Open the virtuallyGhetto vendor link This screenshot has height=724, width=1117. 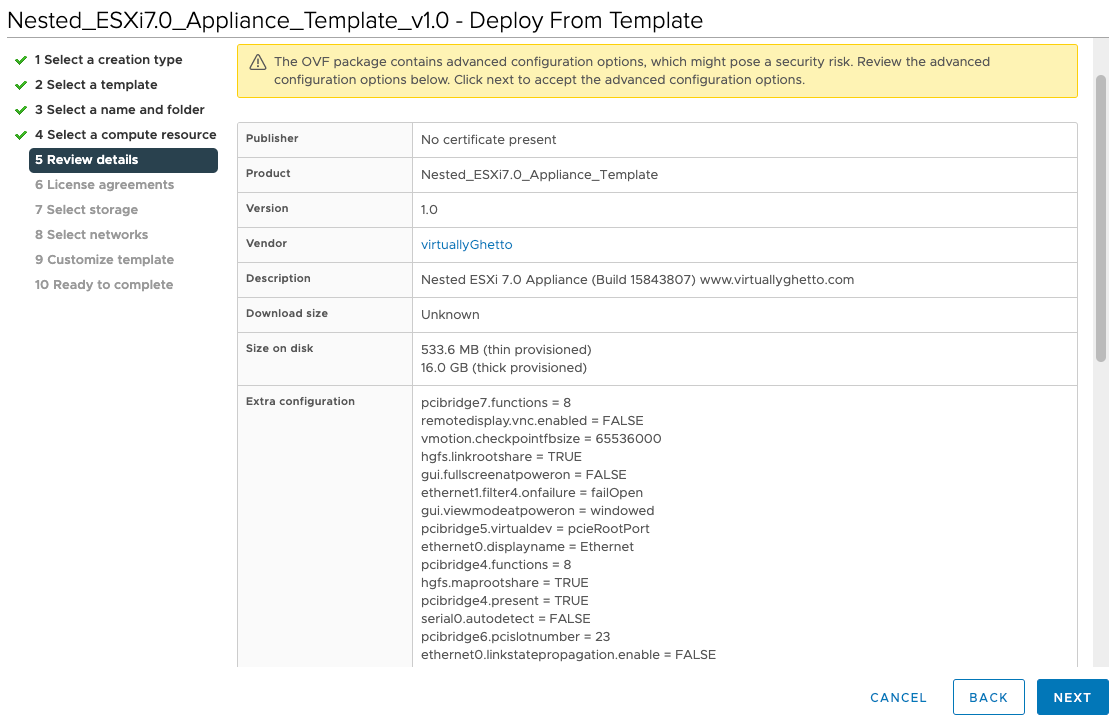(x=466, y=244)
